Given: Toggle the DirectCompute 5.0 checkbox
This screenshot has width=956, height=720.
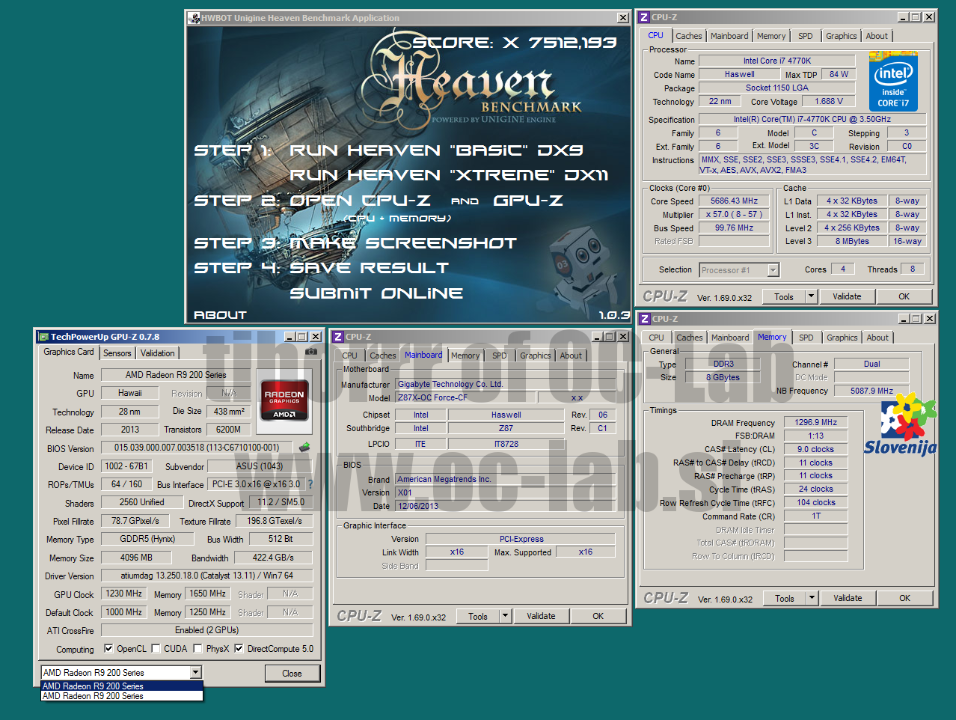Looking at the screenshot, I should click(239, 649).
